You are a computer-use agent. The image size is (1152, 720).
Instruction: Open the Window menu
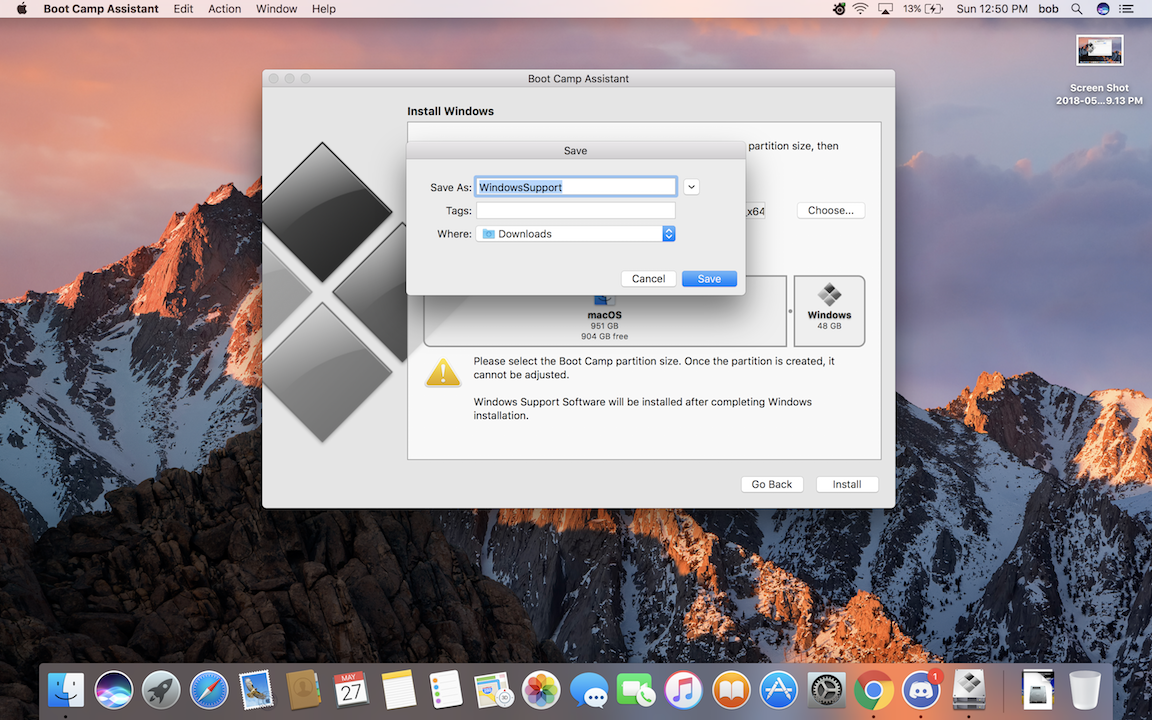276,9
